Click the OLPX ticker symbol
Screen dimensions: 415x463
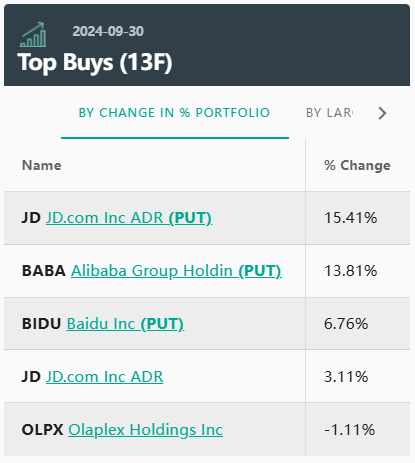(x=43, y=430)
